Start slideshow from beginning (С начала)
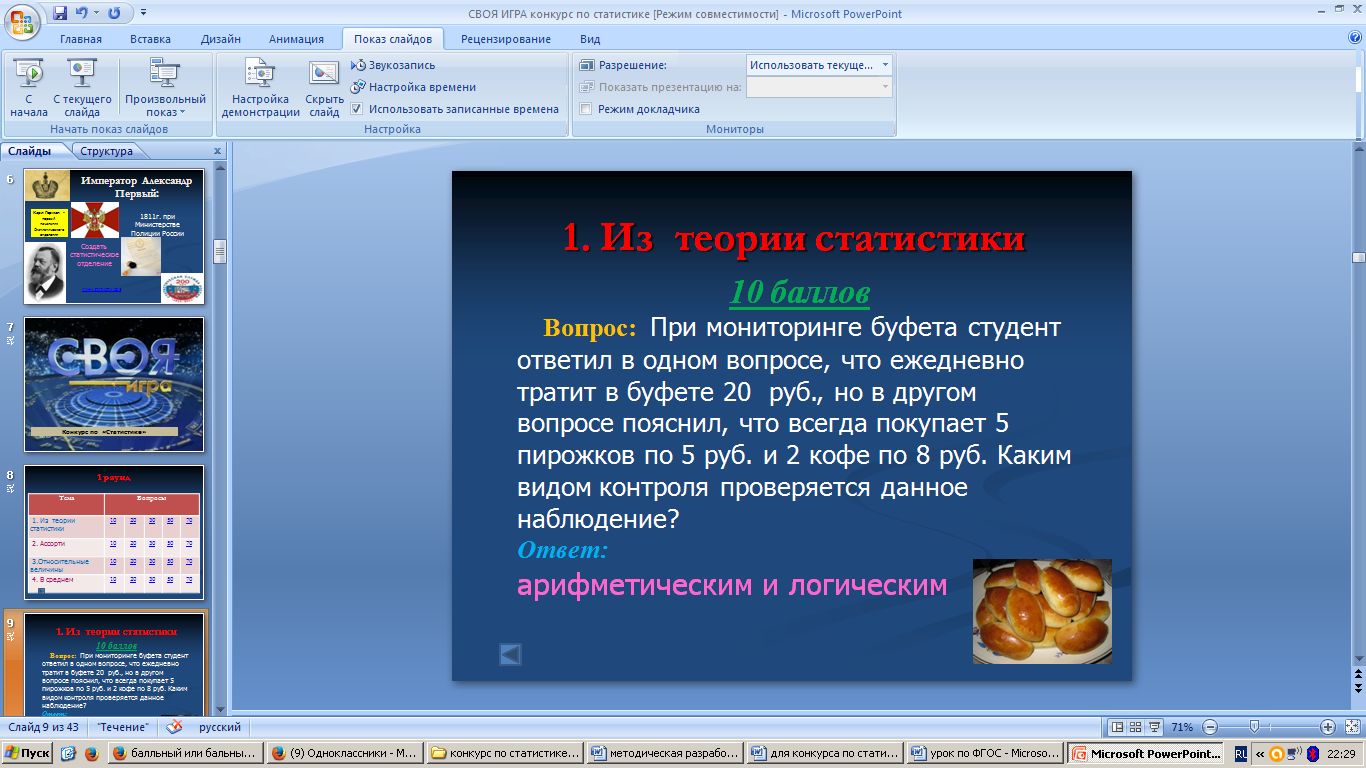 coord(29,88)
